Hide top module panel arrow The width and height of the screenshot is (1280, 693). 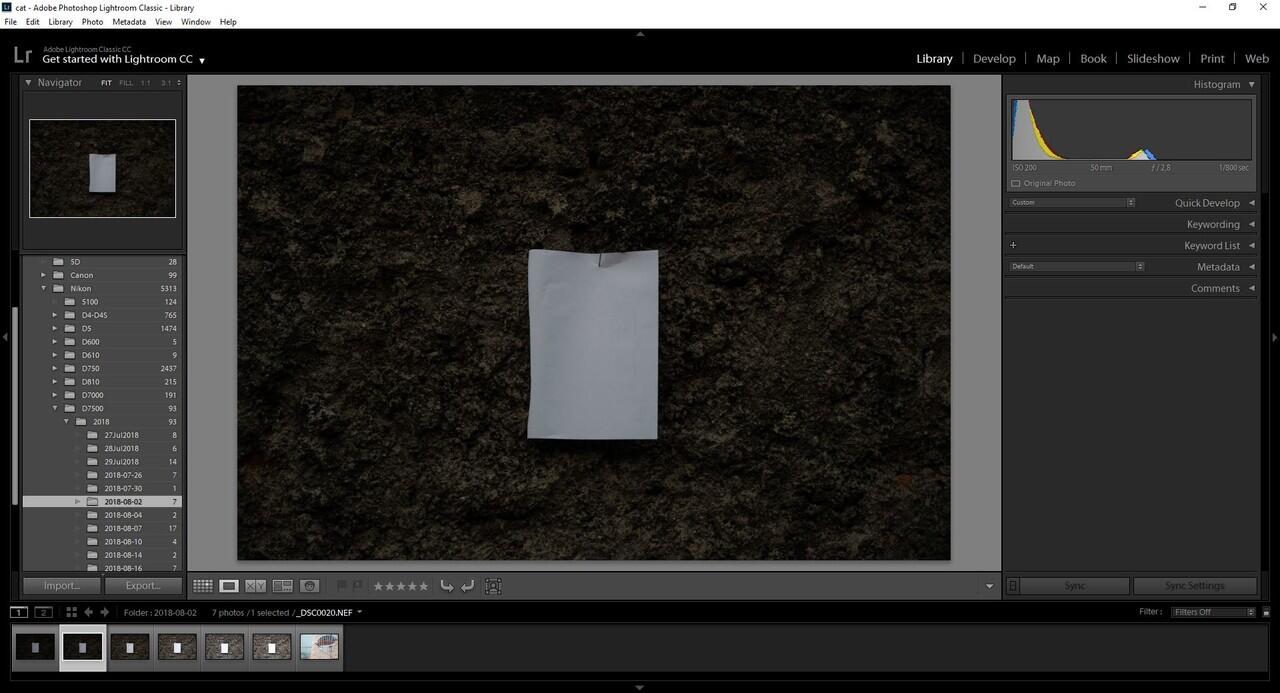(640, 34)
